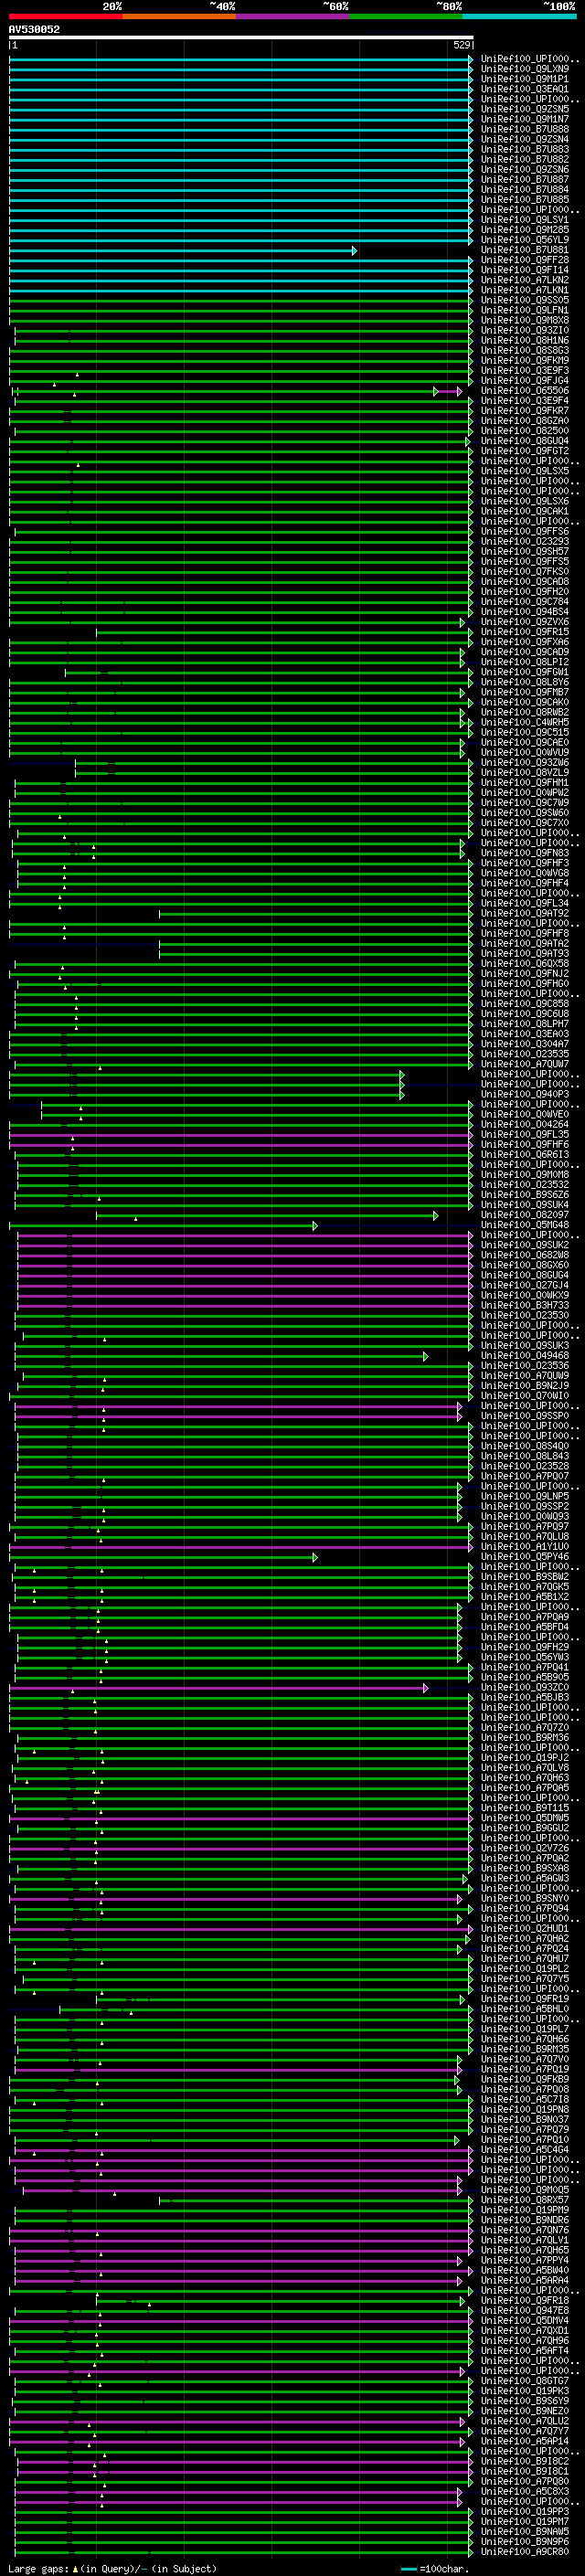Image resolution: width=585 pixels, height=2576 pixels.
Task: Select hit label UniRef100_Q9C784
Action: pos(525,602)
